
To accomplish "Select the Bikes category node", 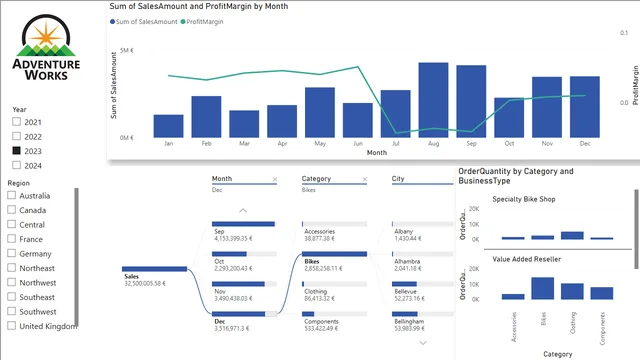I will click(x=334, y=254).
